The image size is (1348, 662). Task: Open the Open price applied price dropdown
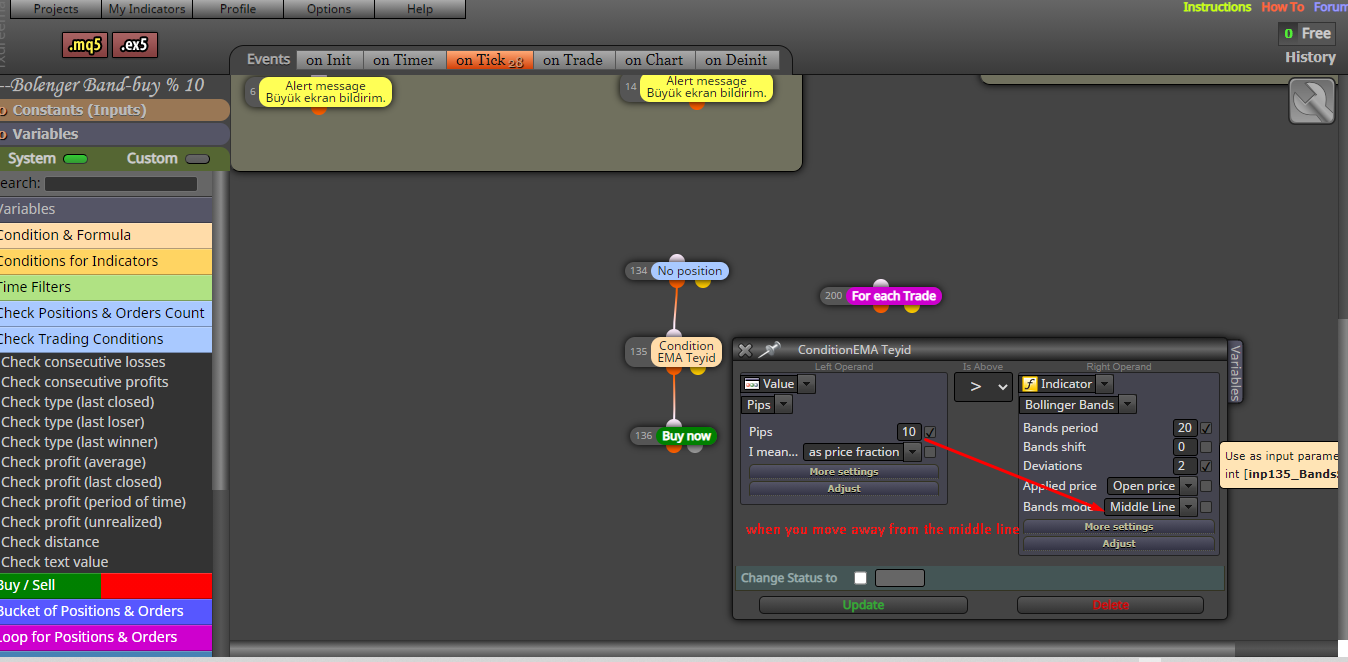(1187, 486)
